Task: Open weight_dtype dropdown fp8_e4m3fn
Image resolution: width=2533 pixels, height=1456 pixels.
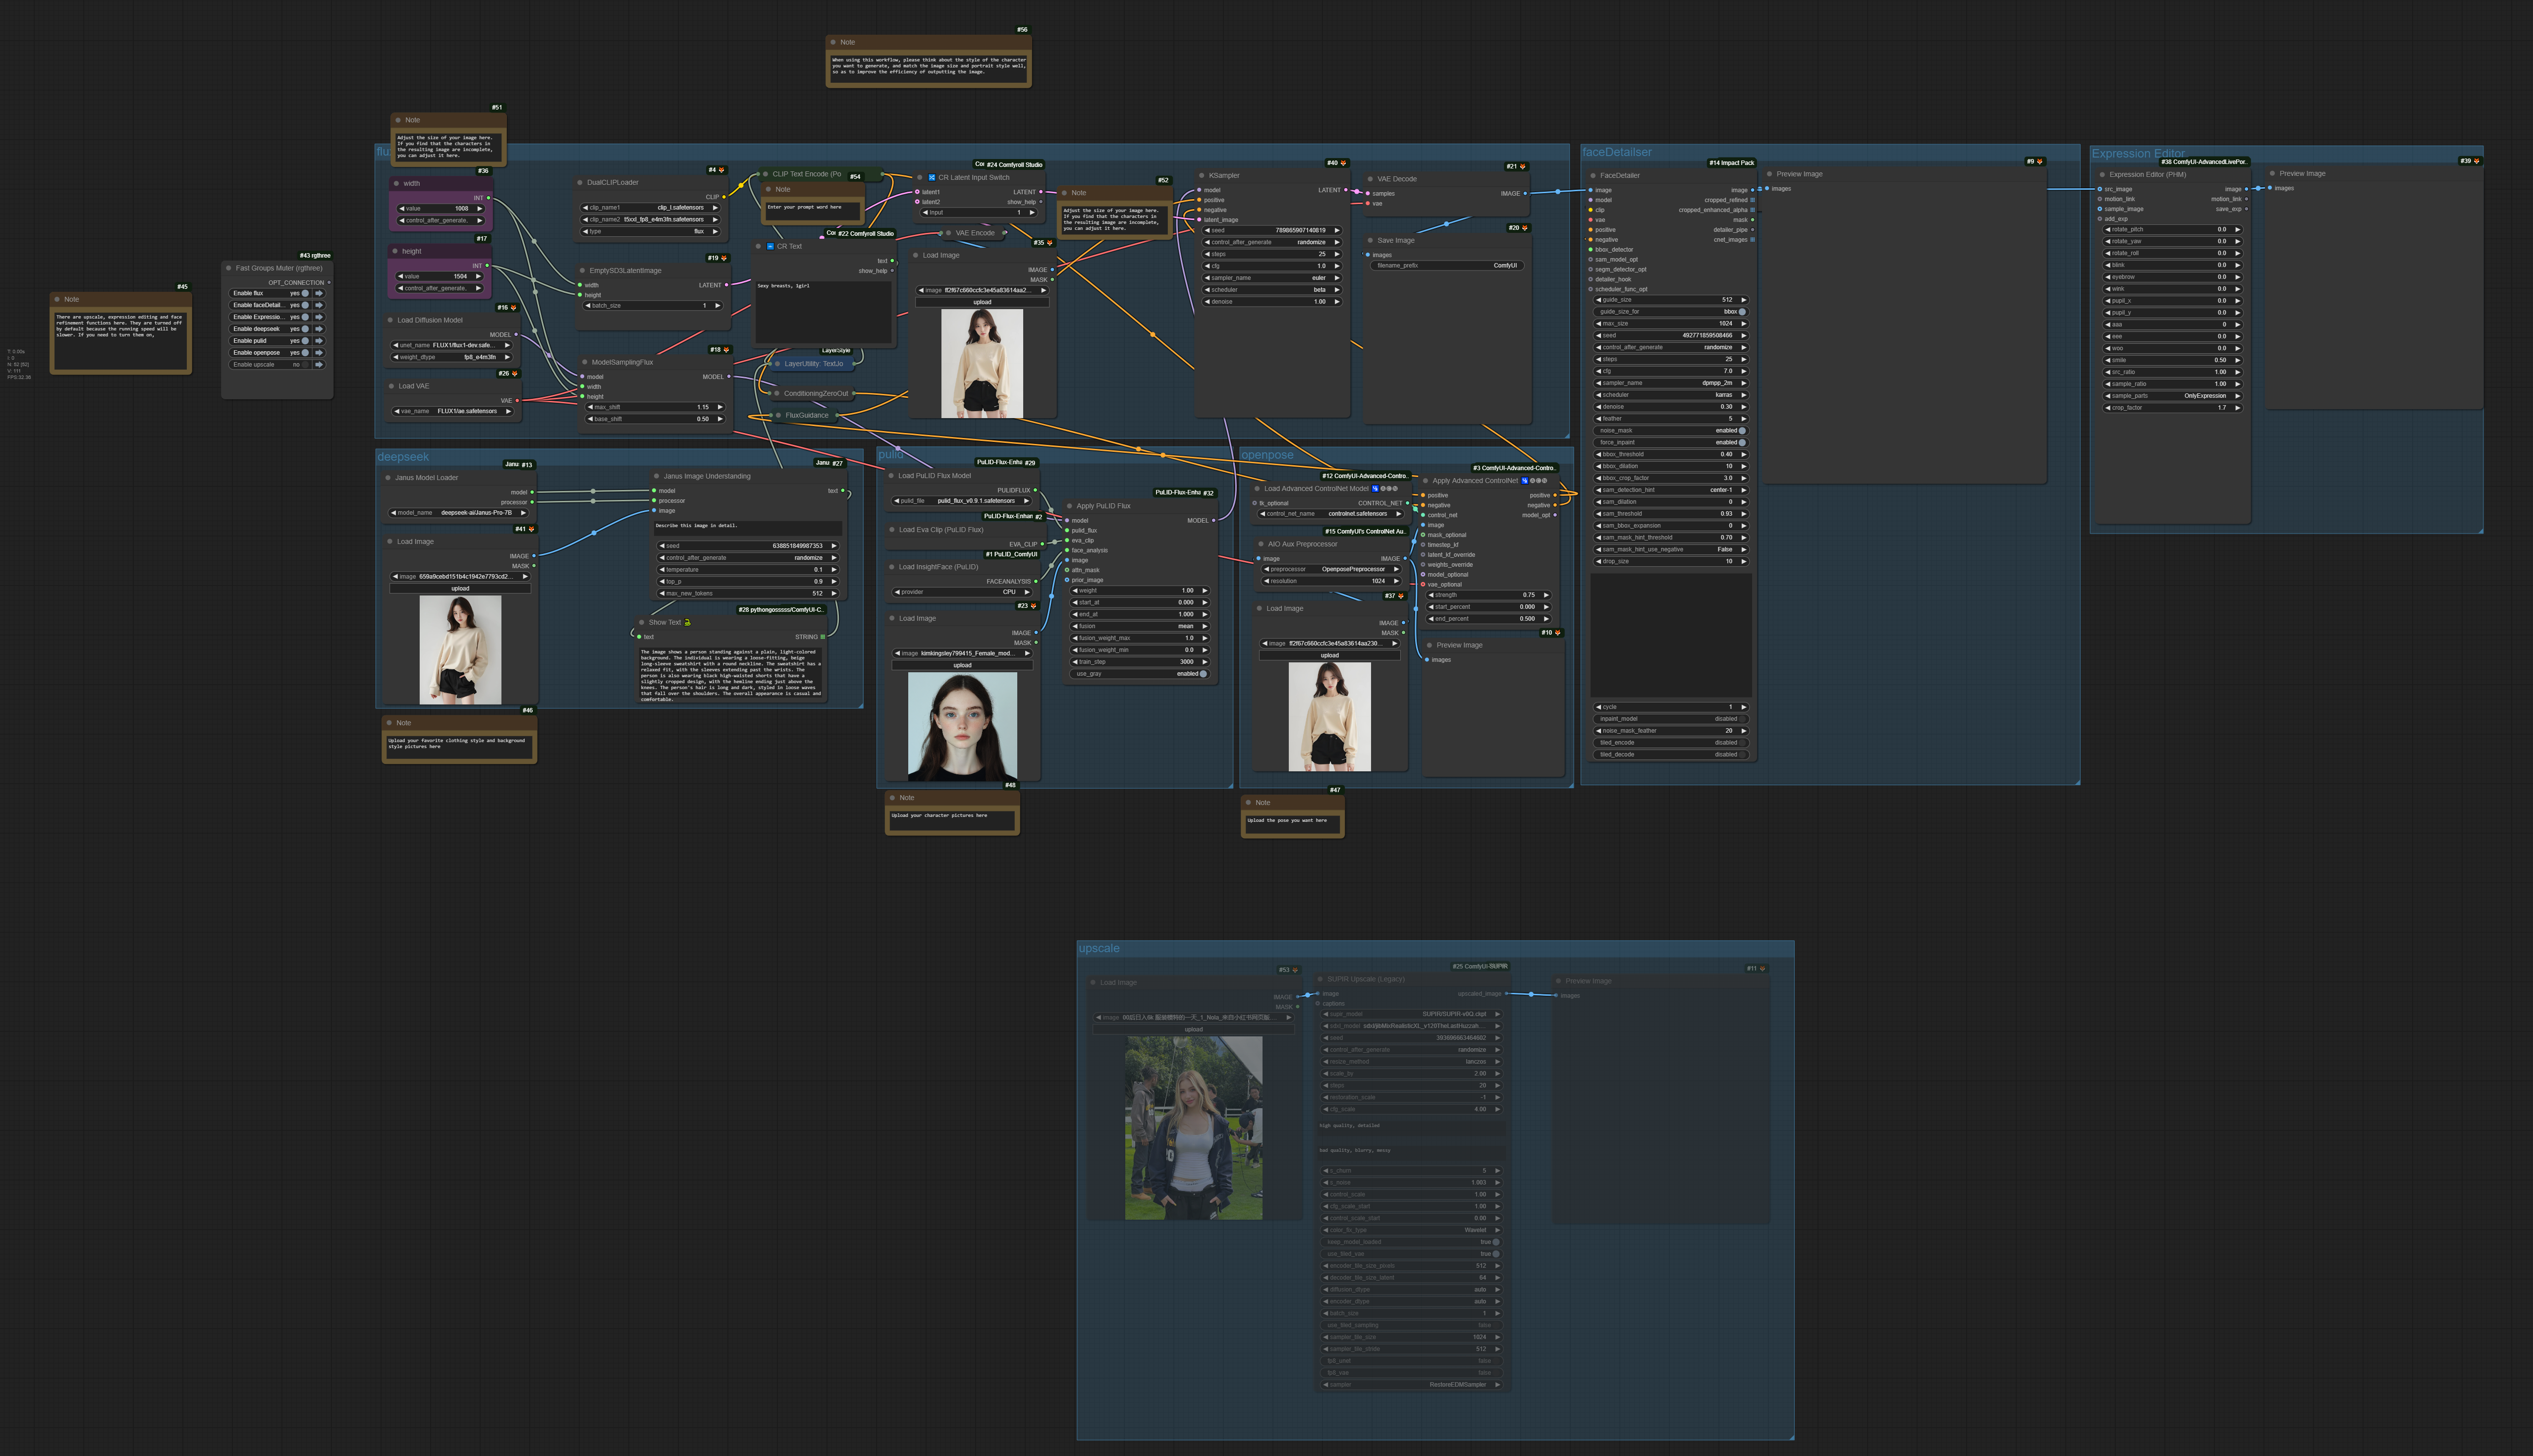Action: tap(453, 357)
